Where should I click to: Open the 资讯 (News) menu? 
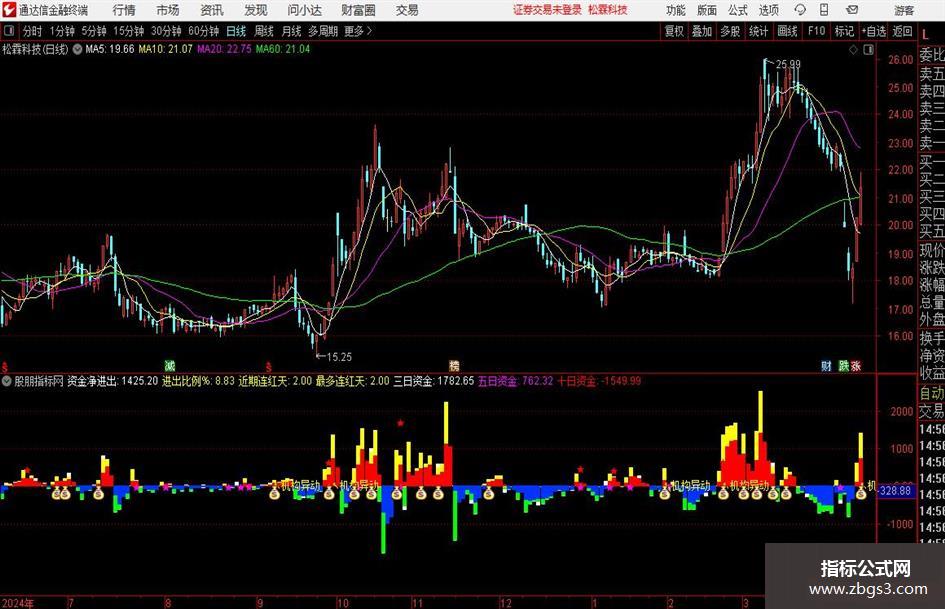pyautogui.click(x=212, y=10)
